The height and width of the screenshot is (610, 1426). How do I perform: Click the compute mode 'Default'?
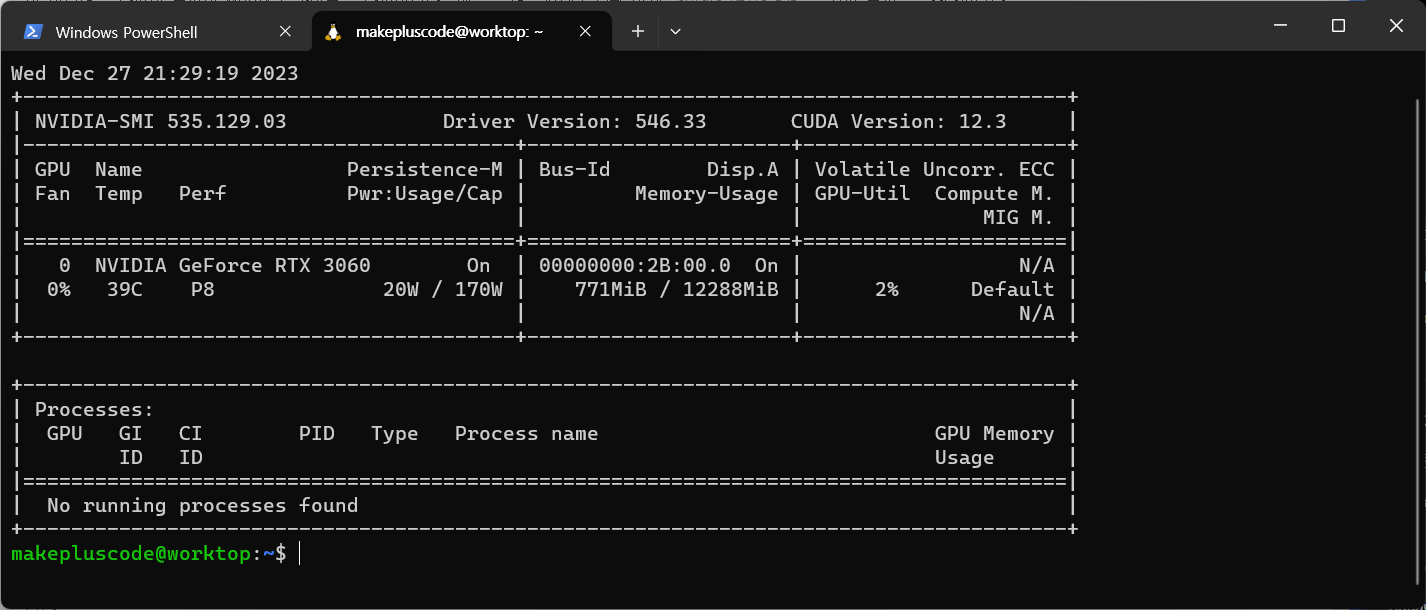click(1012, 290)
